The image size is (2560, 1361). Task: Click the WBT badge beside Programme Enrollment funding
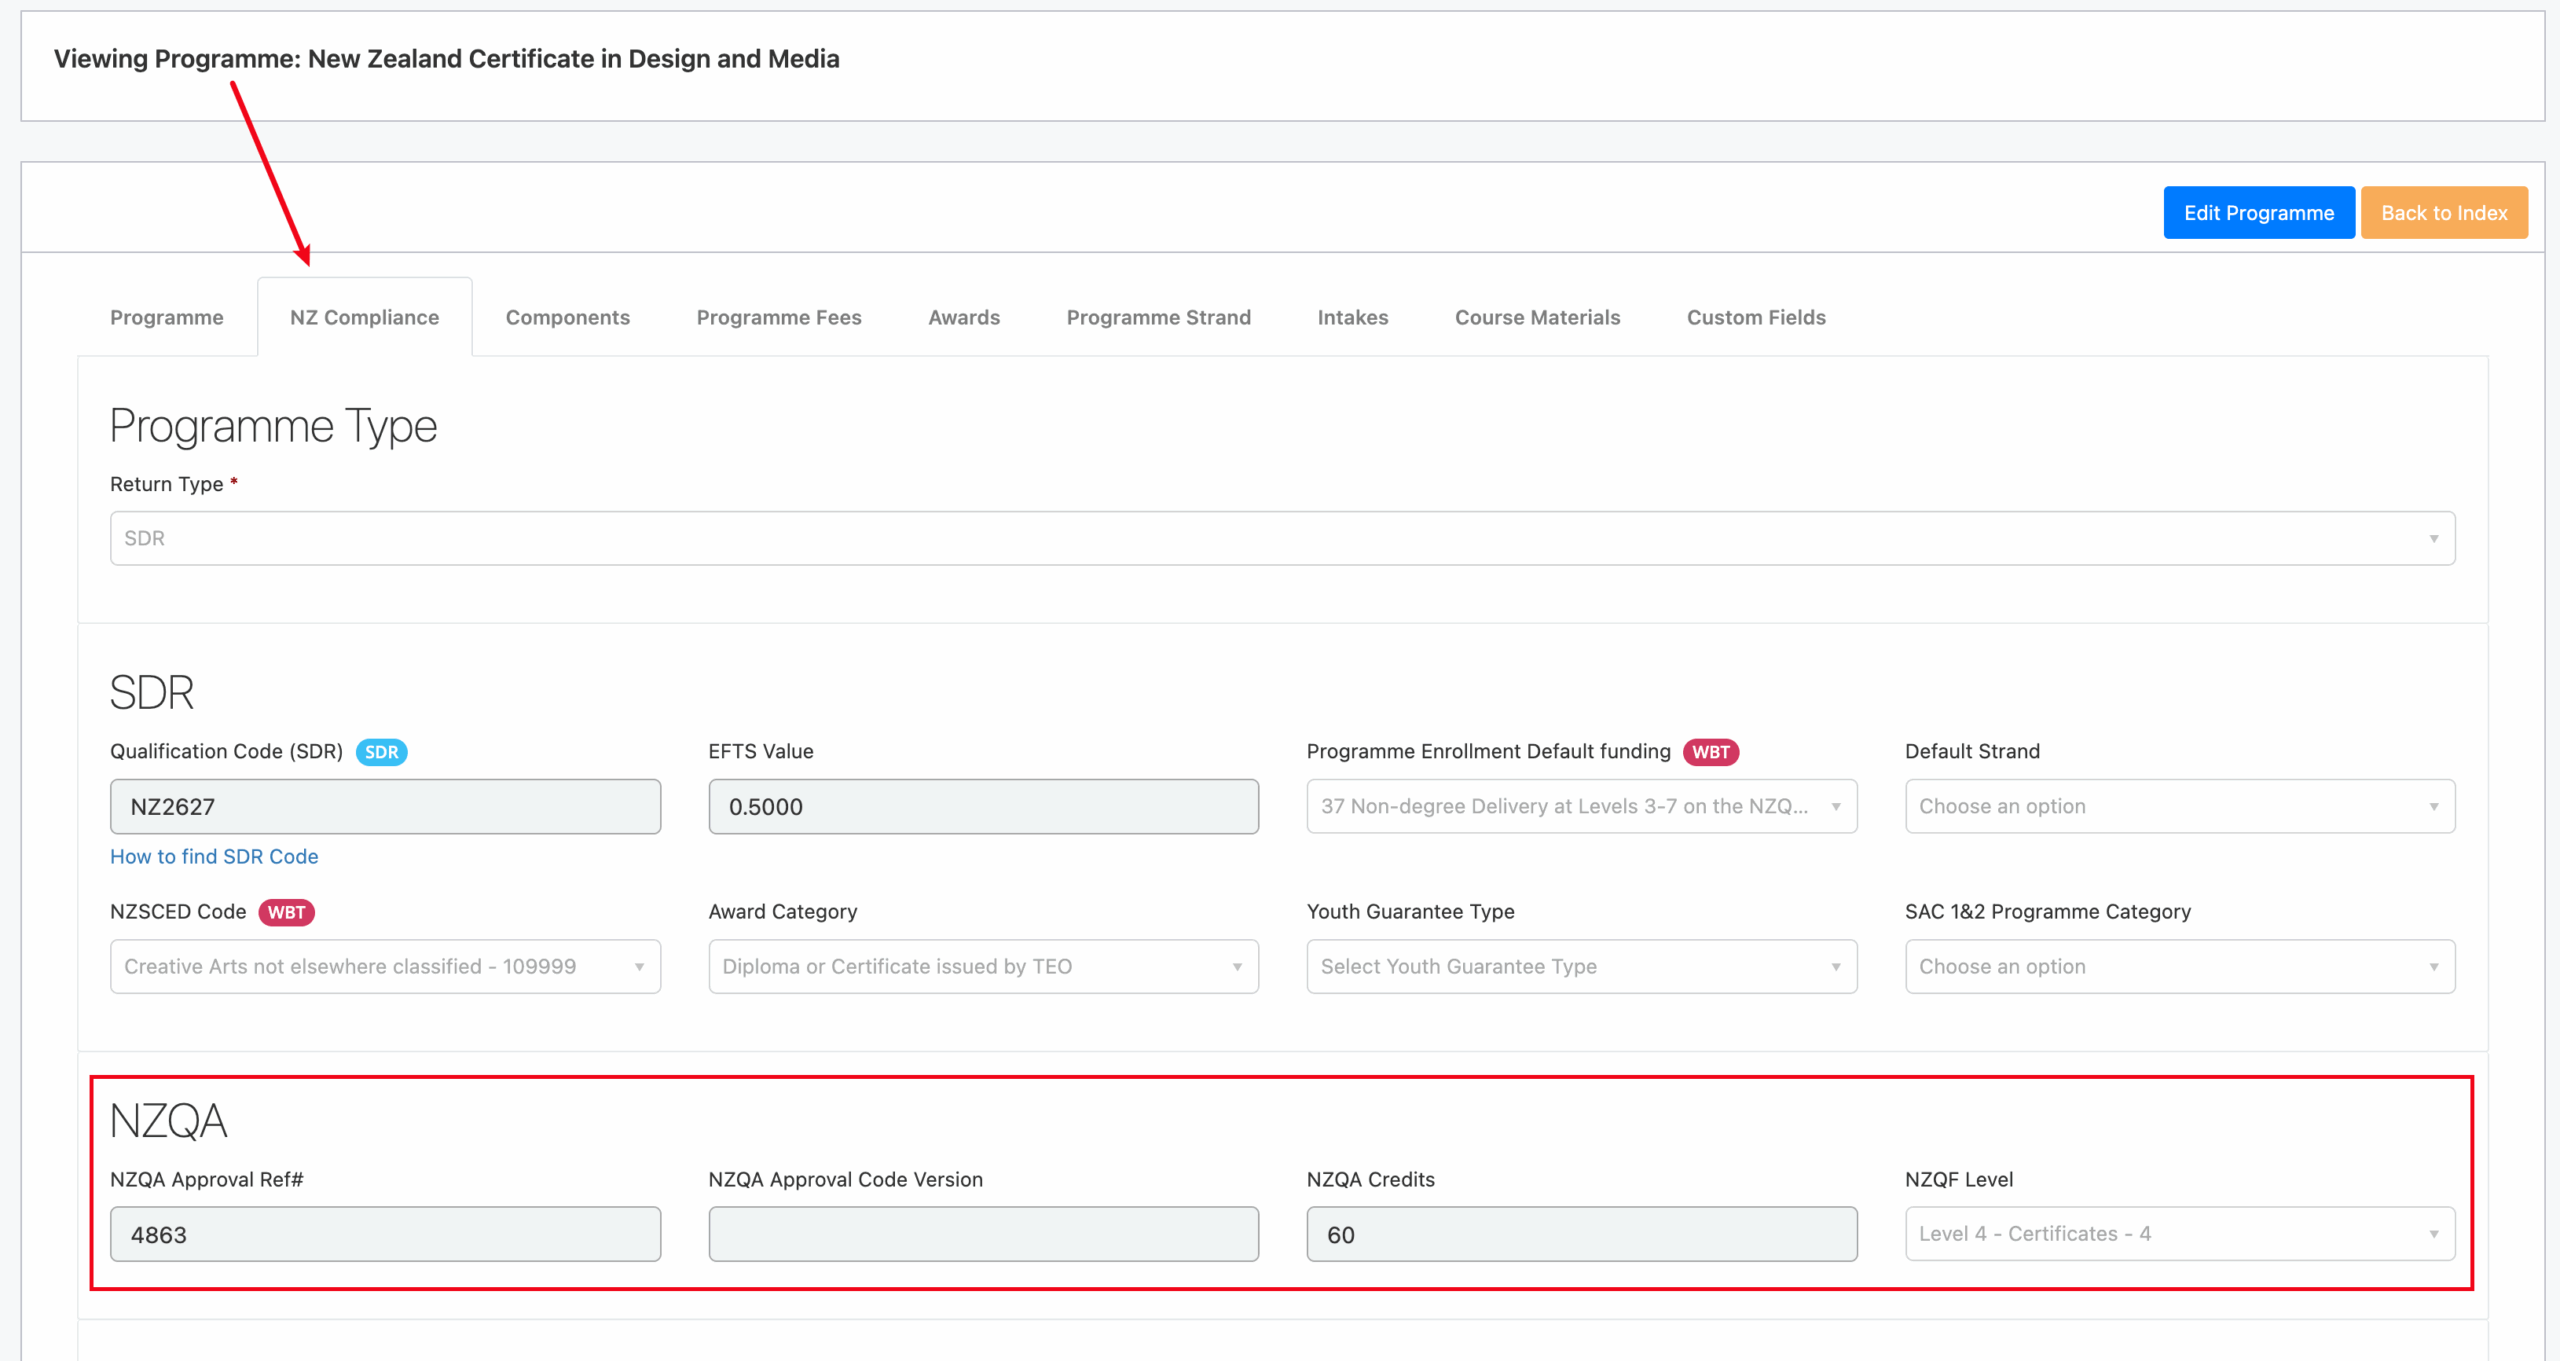pyautogui.click(x=1710, y=752)
